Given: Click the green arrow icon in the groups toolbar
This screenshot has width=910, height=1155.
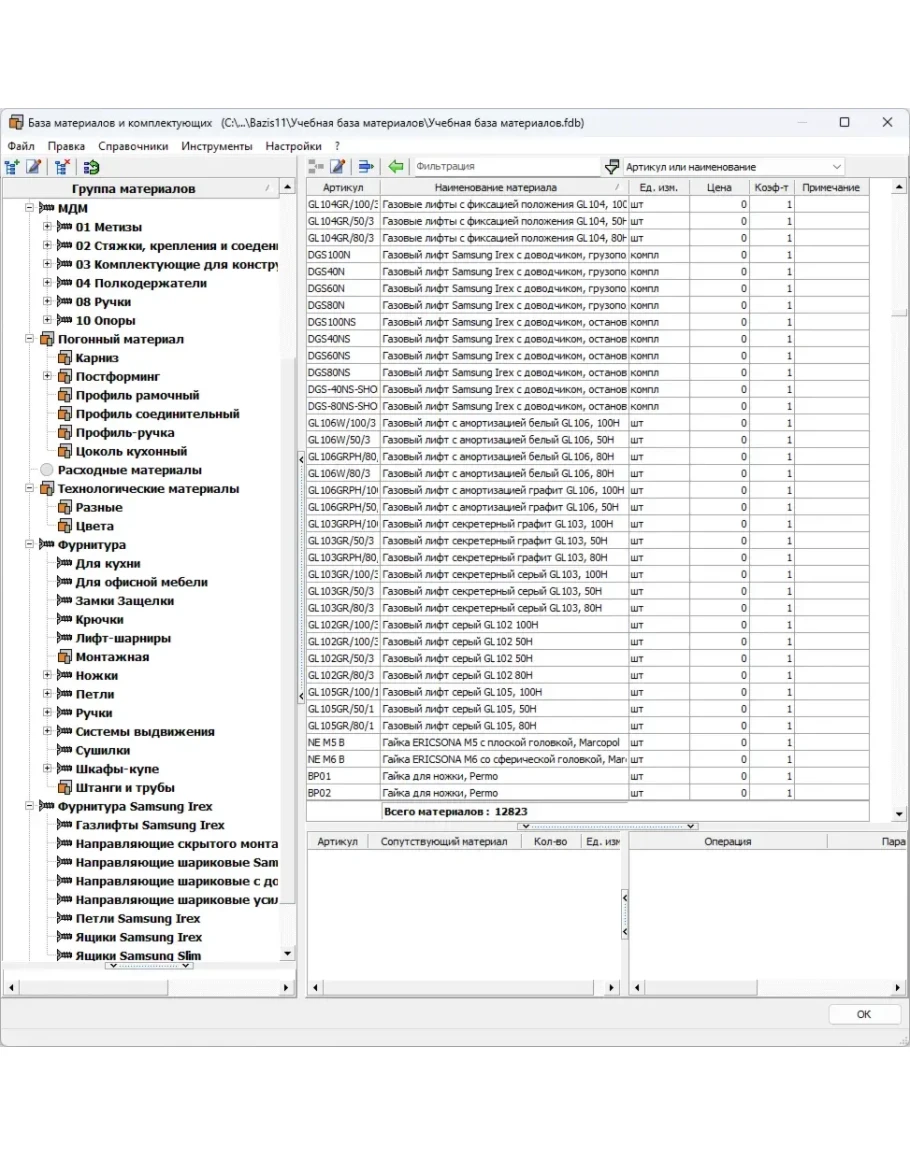Looking at the screenshot, I should coord(92,167).
